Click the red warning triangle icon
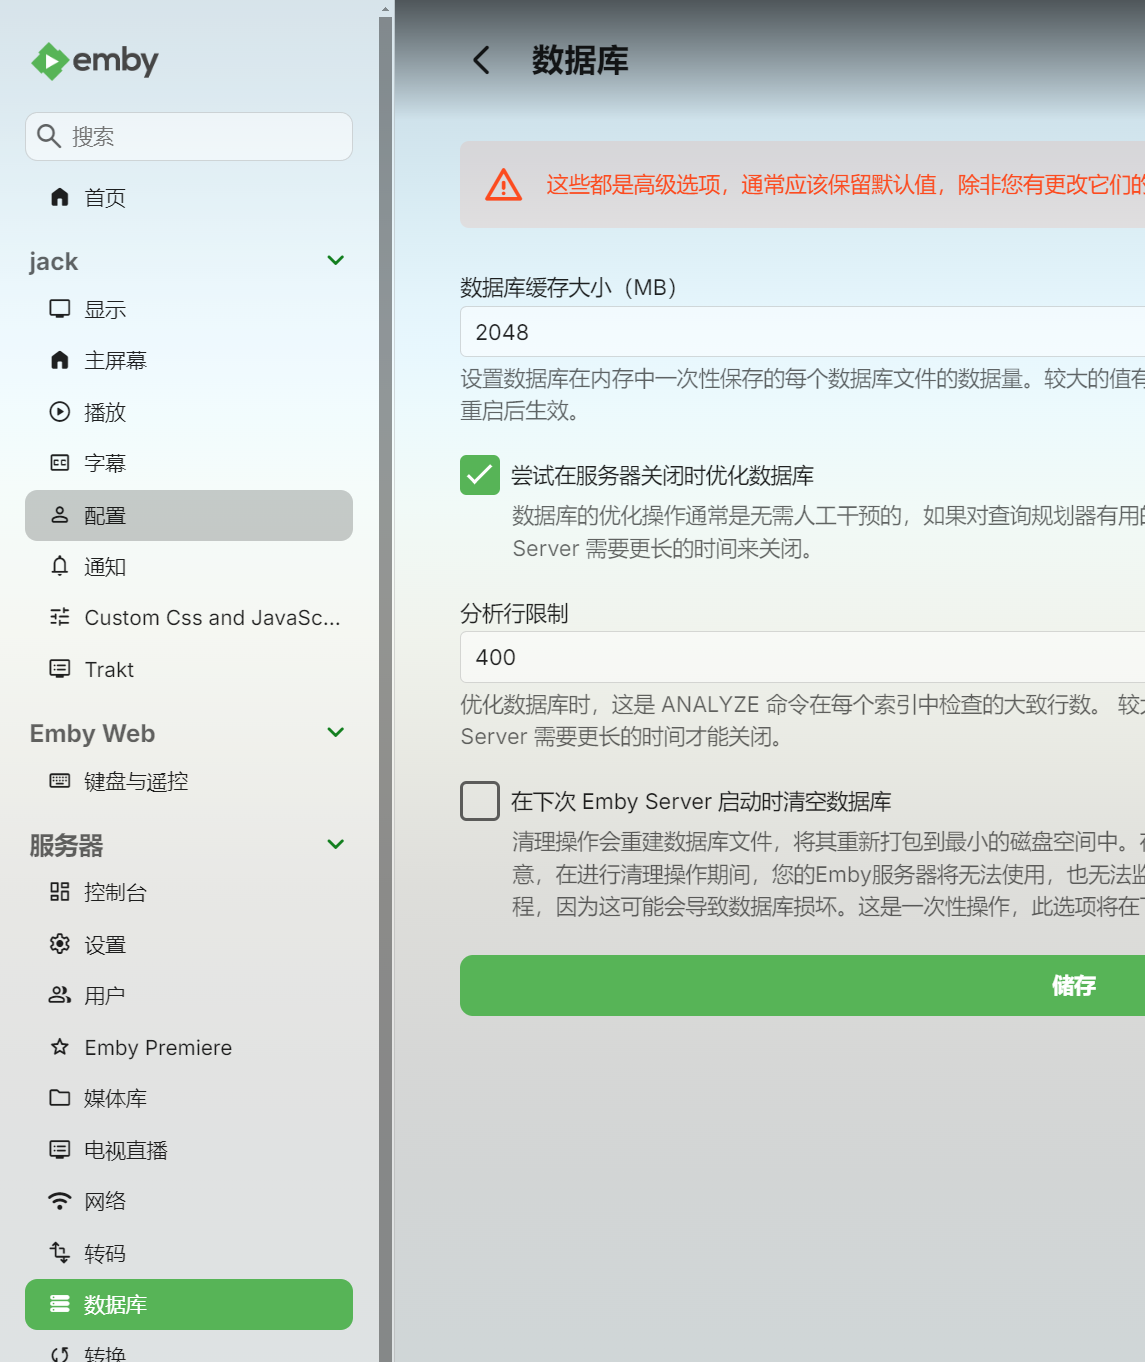 tap(503, 185)
